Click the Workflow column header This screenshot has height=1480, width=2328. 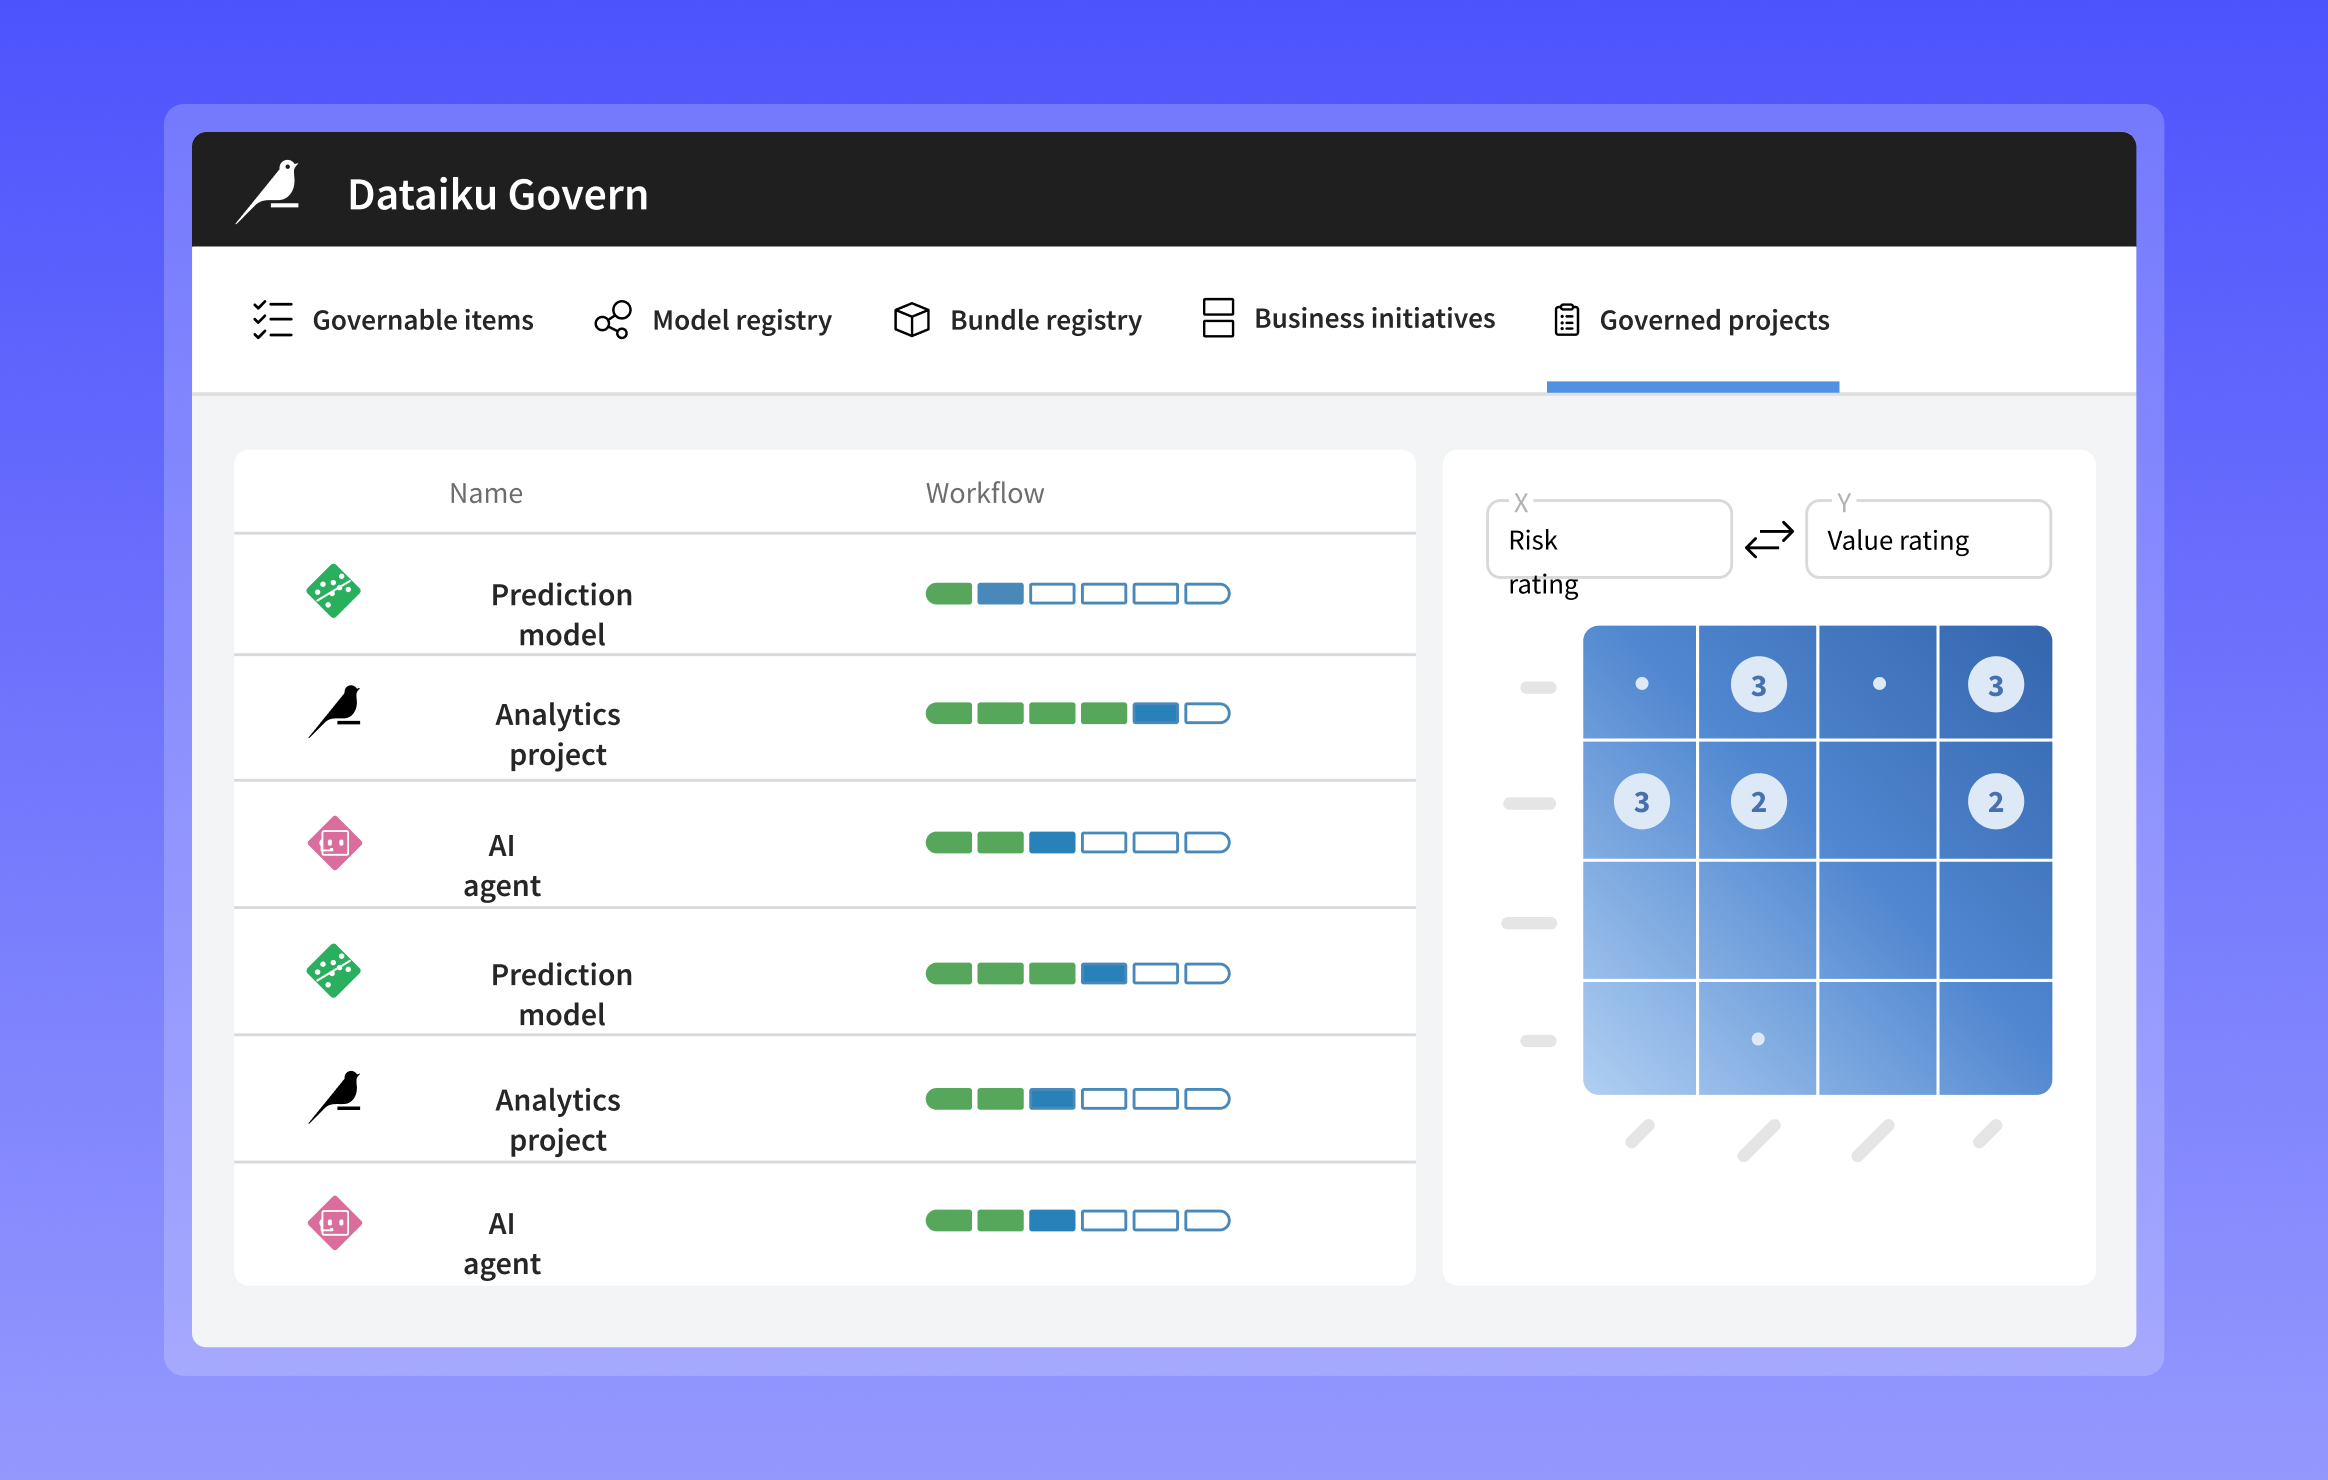(984, 493)
